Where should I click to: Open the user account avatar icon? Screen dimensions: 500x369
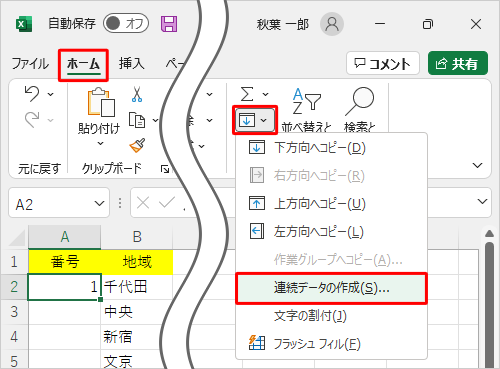tap(332, 24)
